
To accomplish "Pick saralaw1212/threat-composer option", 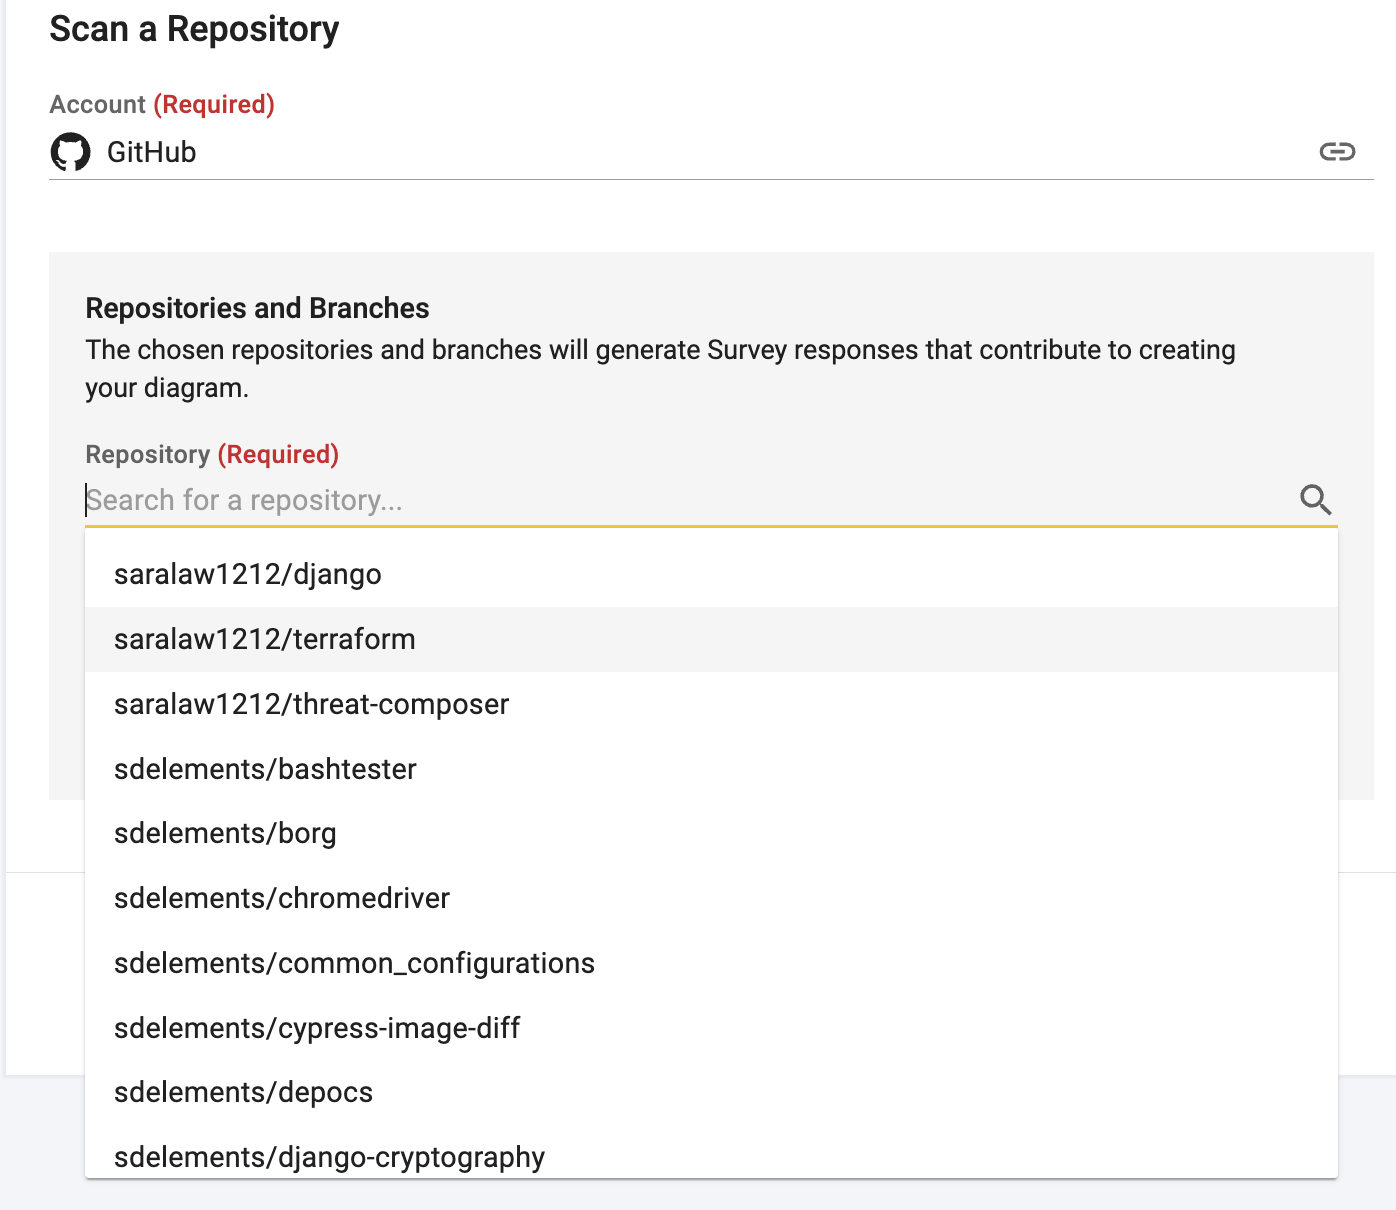I will (x=711, y=704).
